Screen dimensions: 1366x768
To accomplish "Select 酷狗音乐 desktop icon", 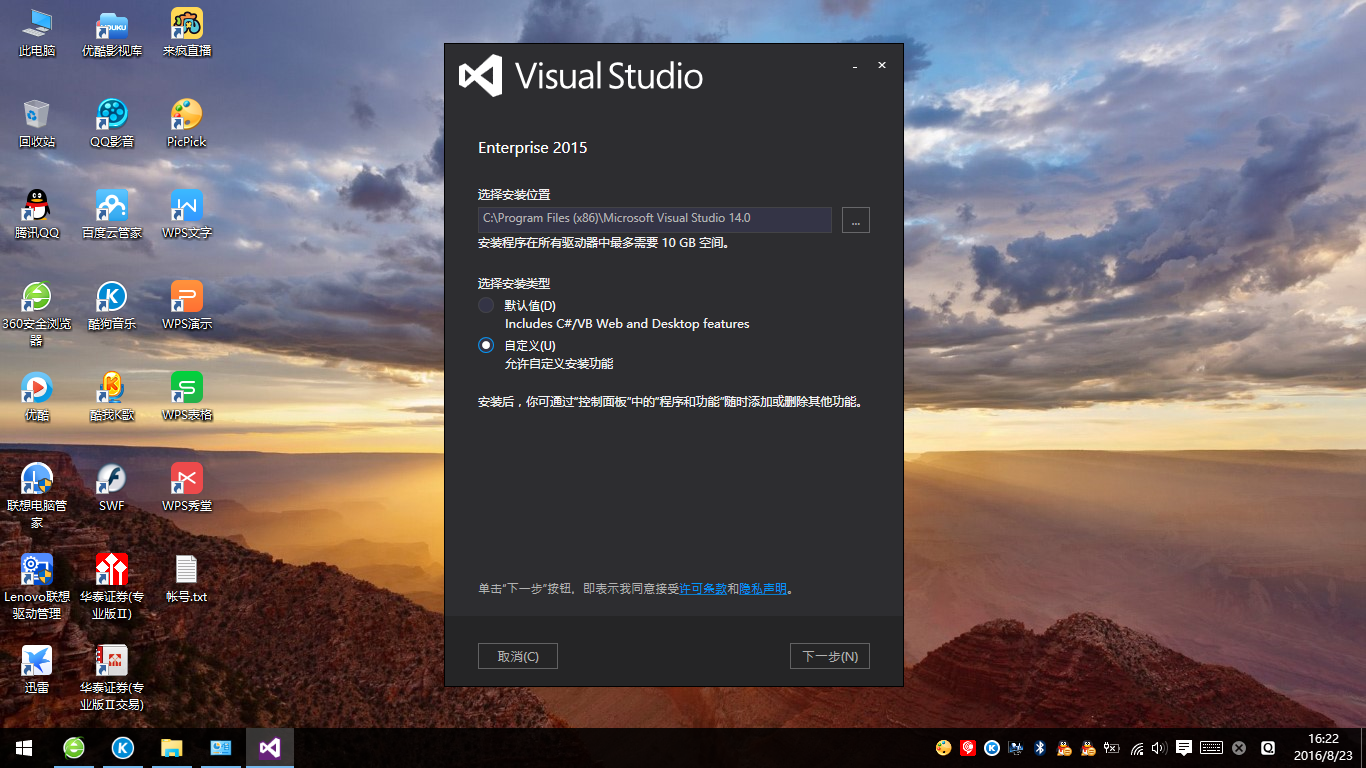I will [x=112, y=306].
